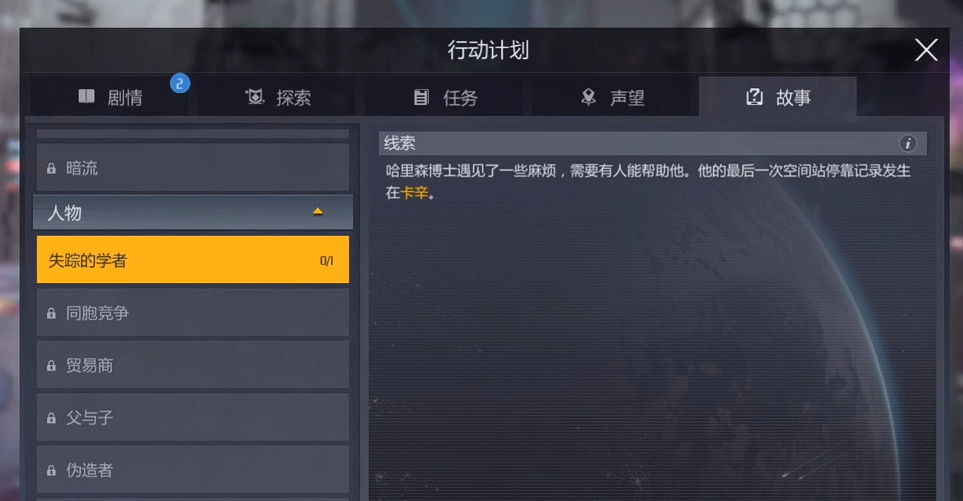Switch to the 探索 tab
The height and width of the screenshot is (501, 963).
tap(278, 97)
